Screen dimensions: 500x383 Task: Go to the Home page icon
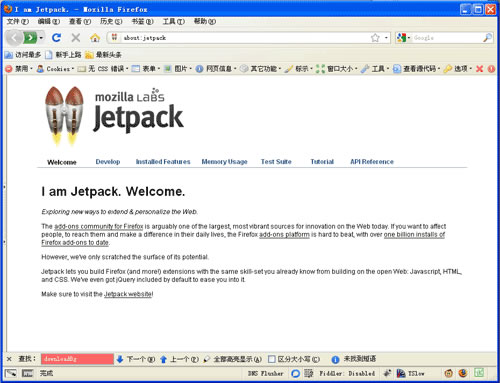[95, 38]
